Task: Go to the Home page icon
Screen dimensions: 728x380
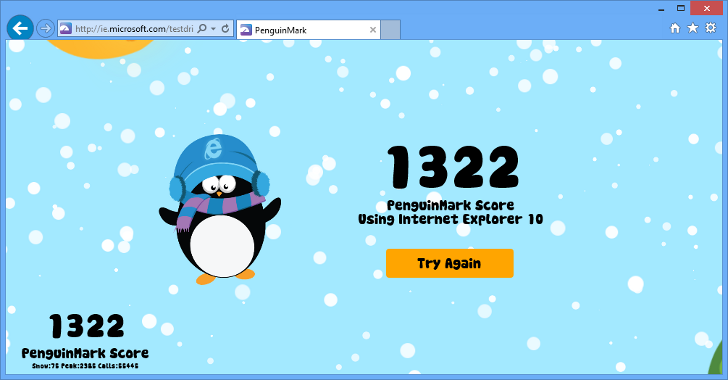Action: point(675,28)
